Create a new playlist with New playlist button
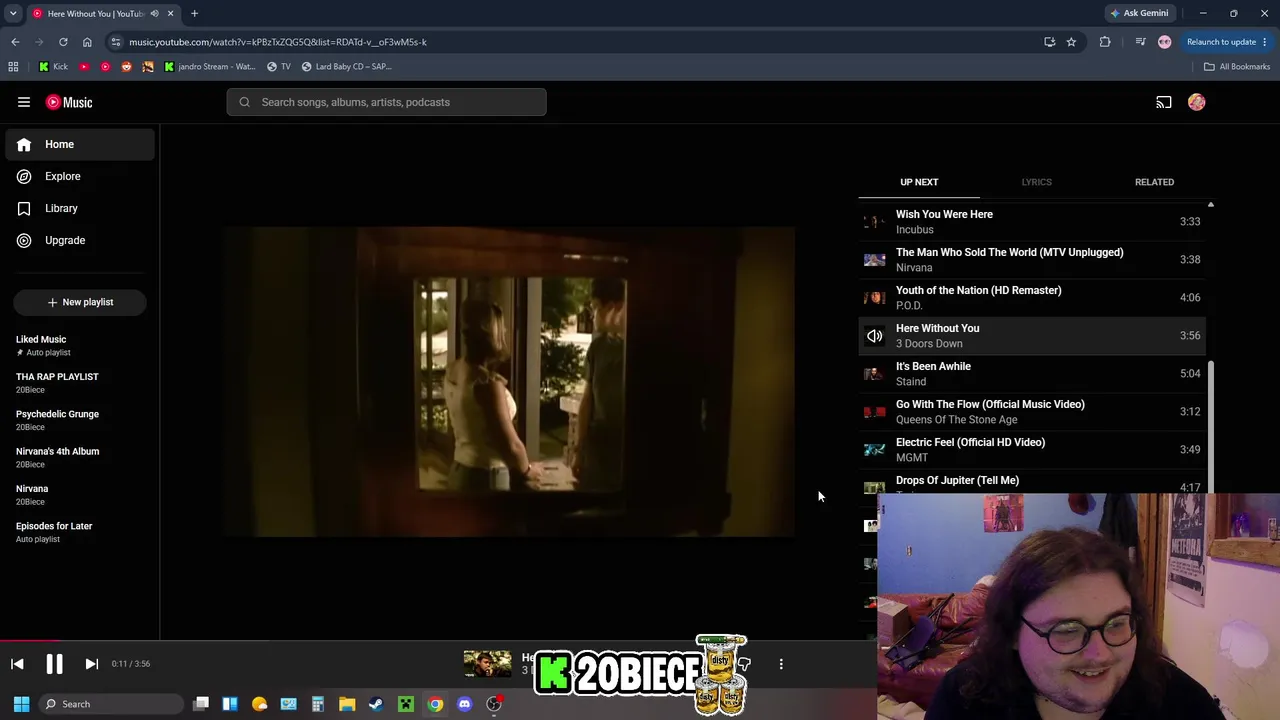The image size is (1280, 720). [x=80, y=302]
